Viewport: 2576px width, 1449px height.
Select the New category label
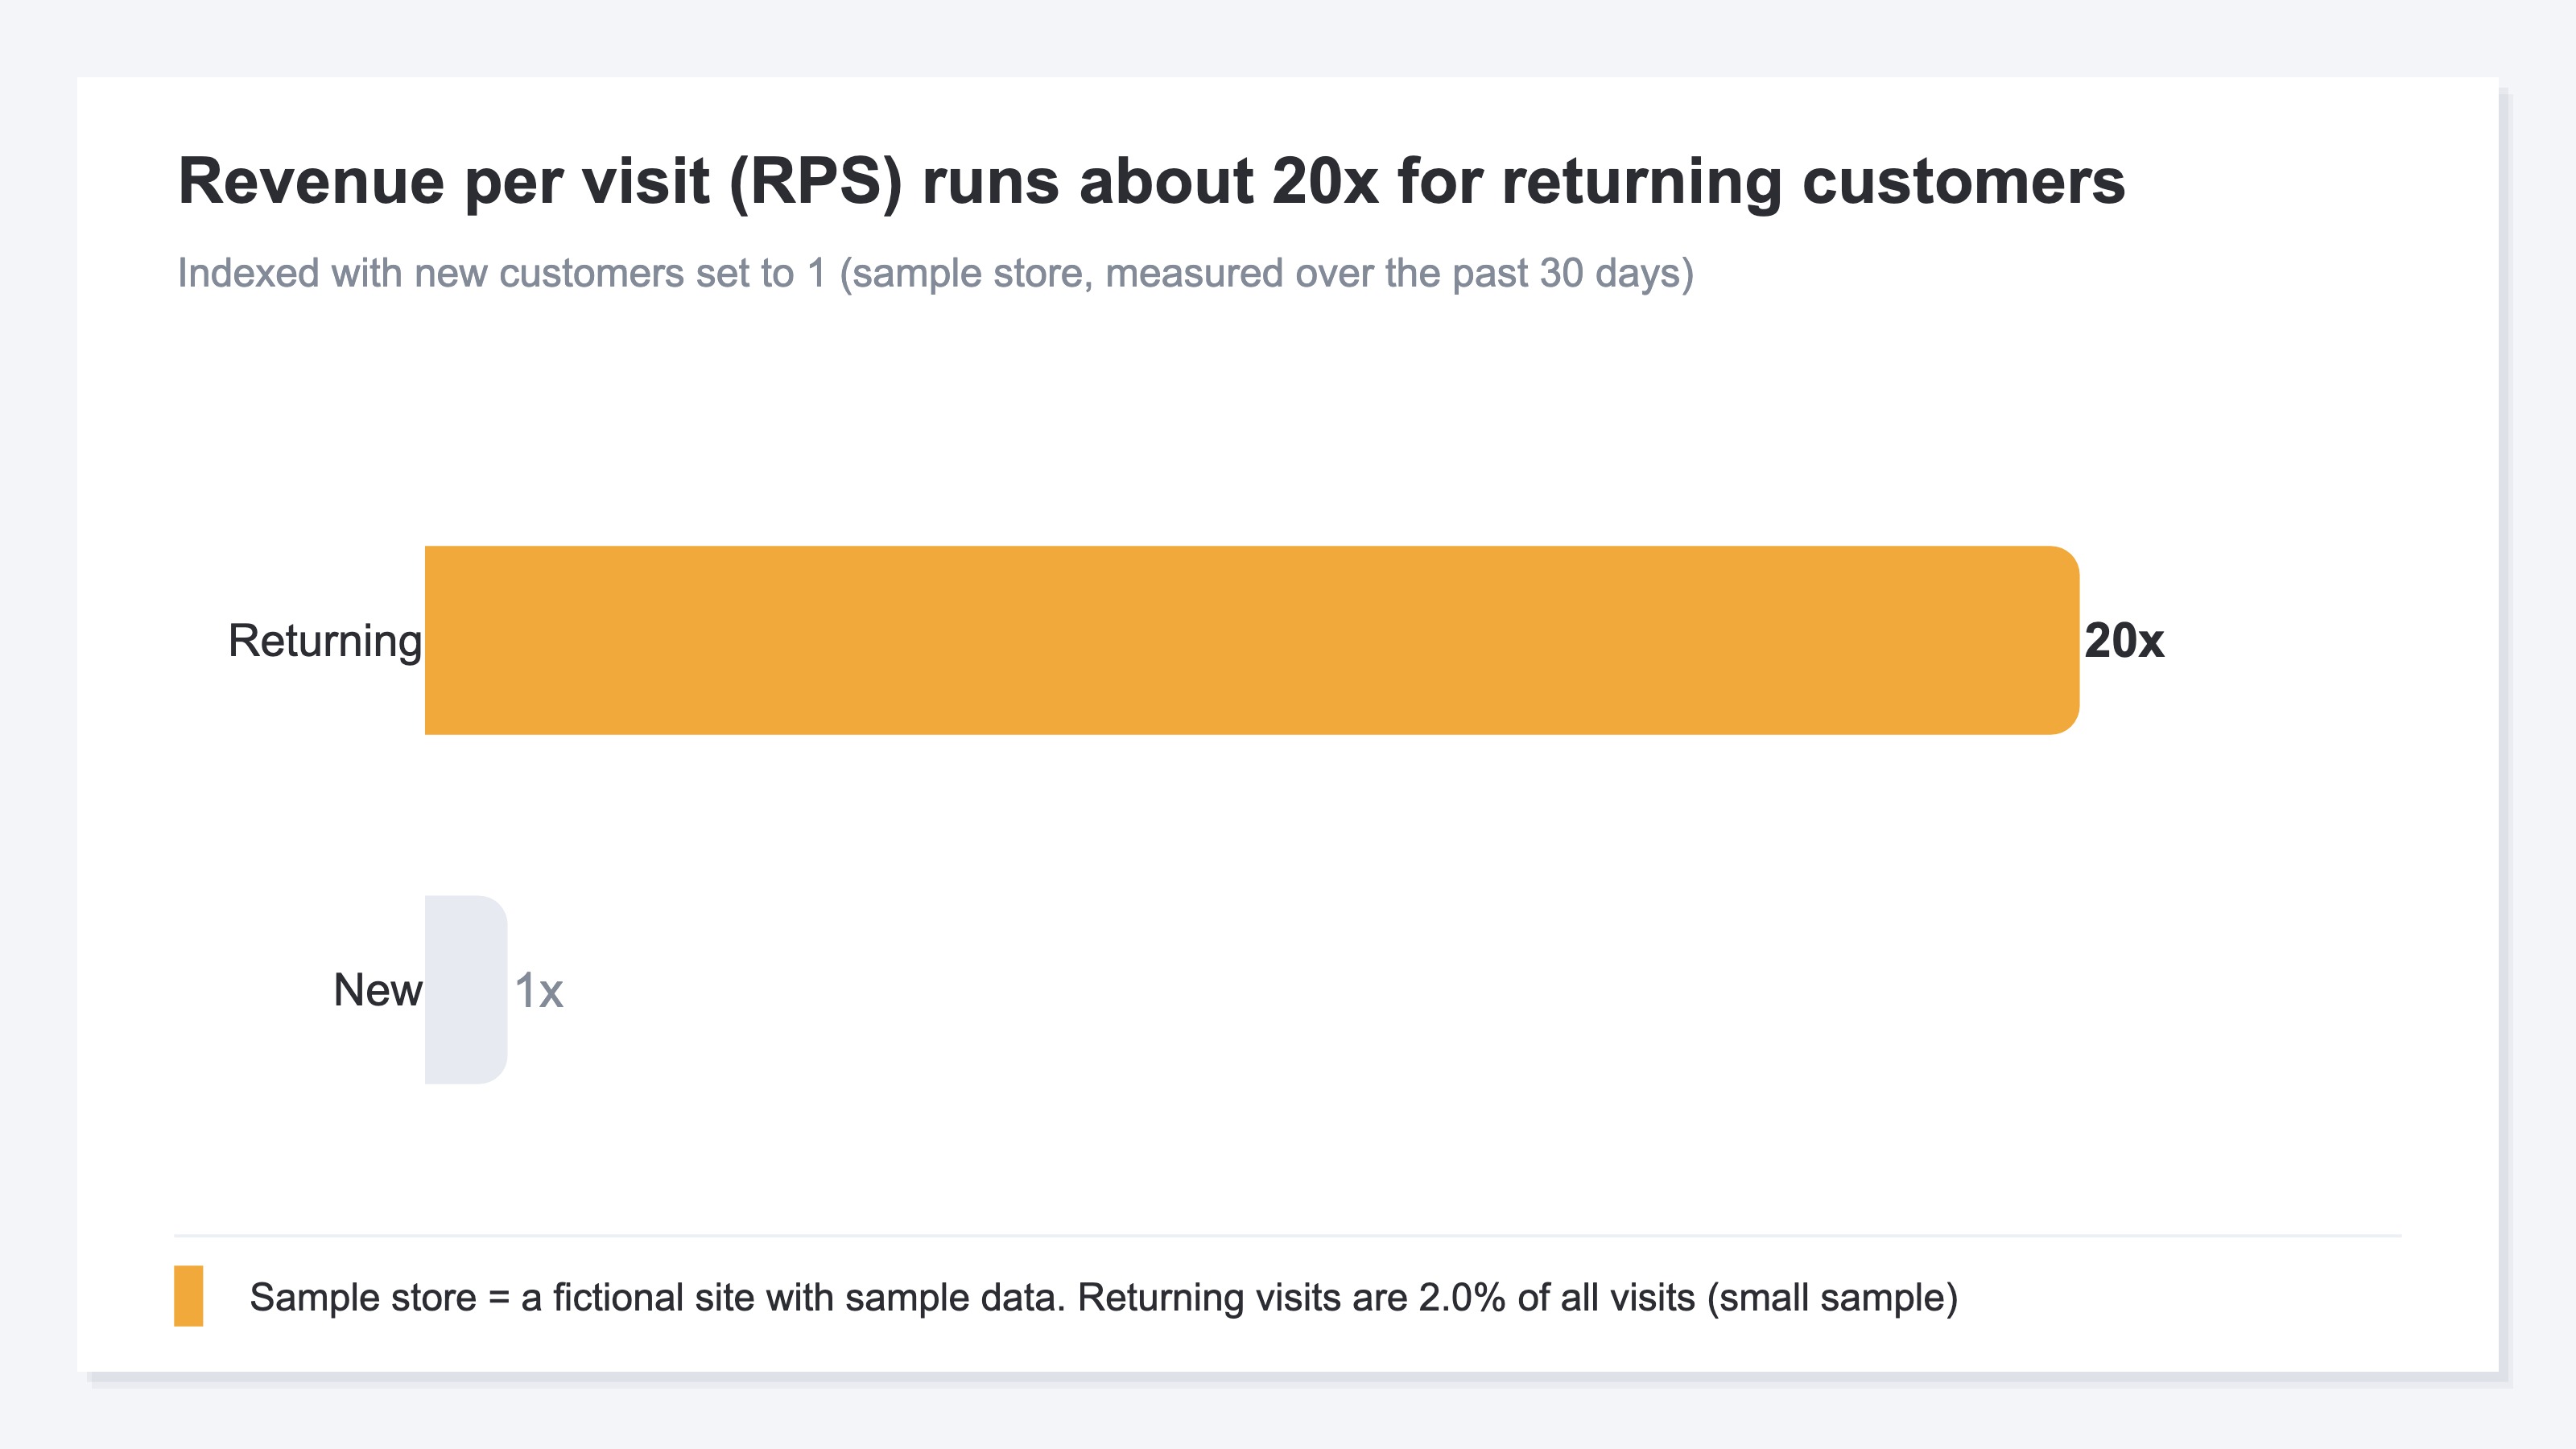378,990
